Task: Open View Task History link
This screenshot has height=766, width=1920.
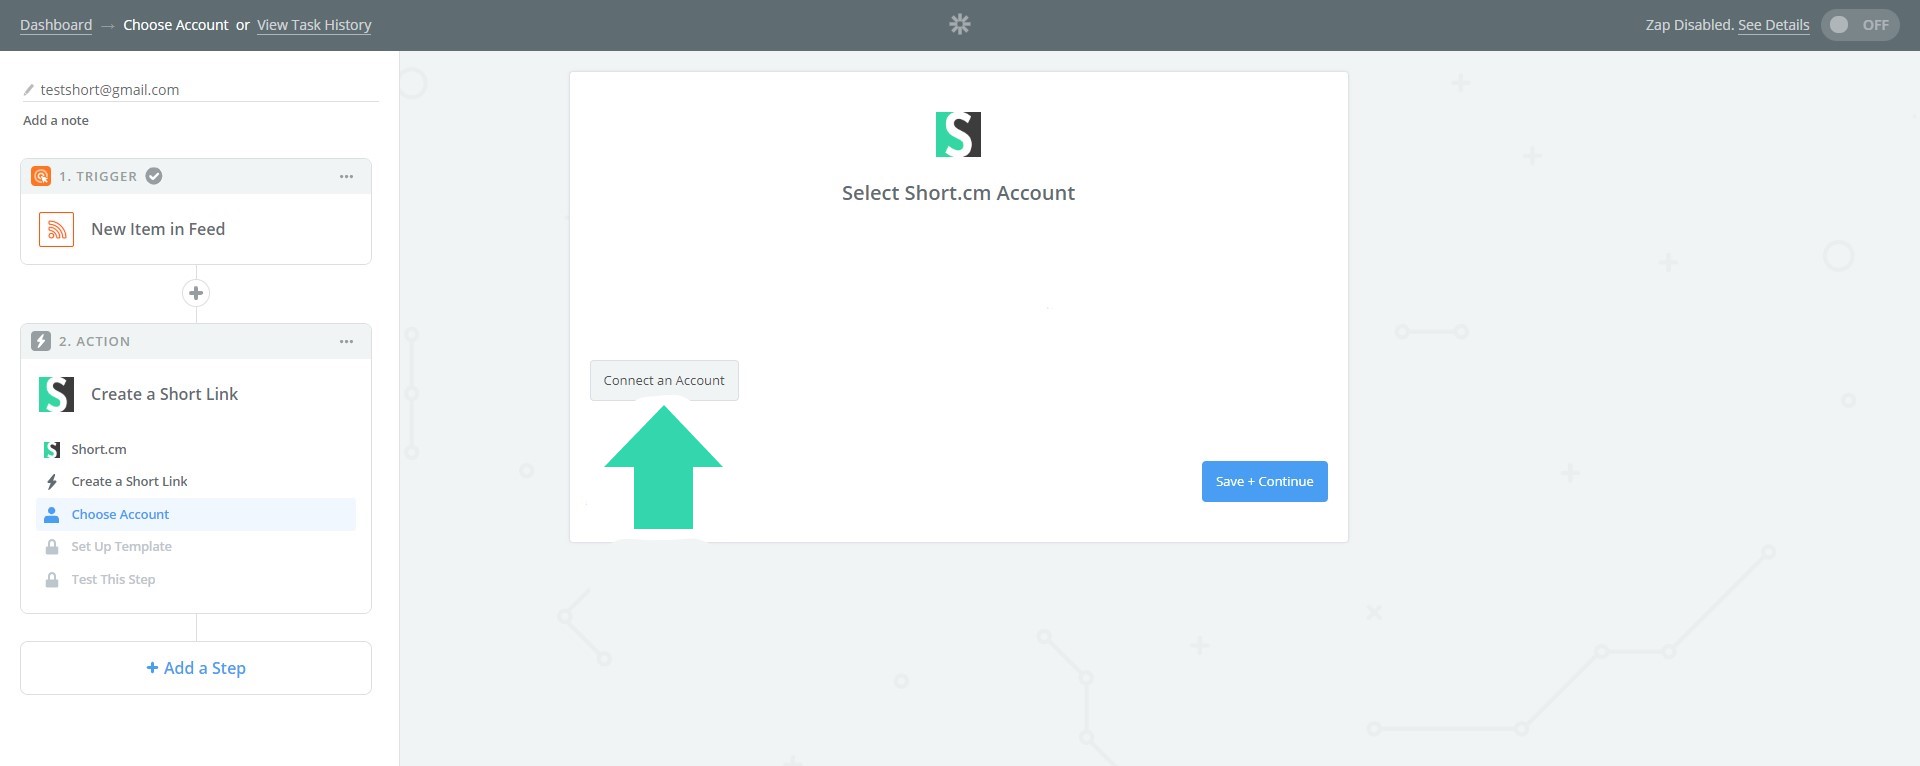Action: tap(314, 25)
